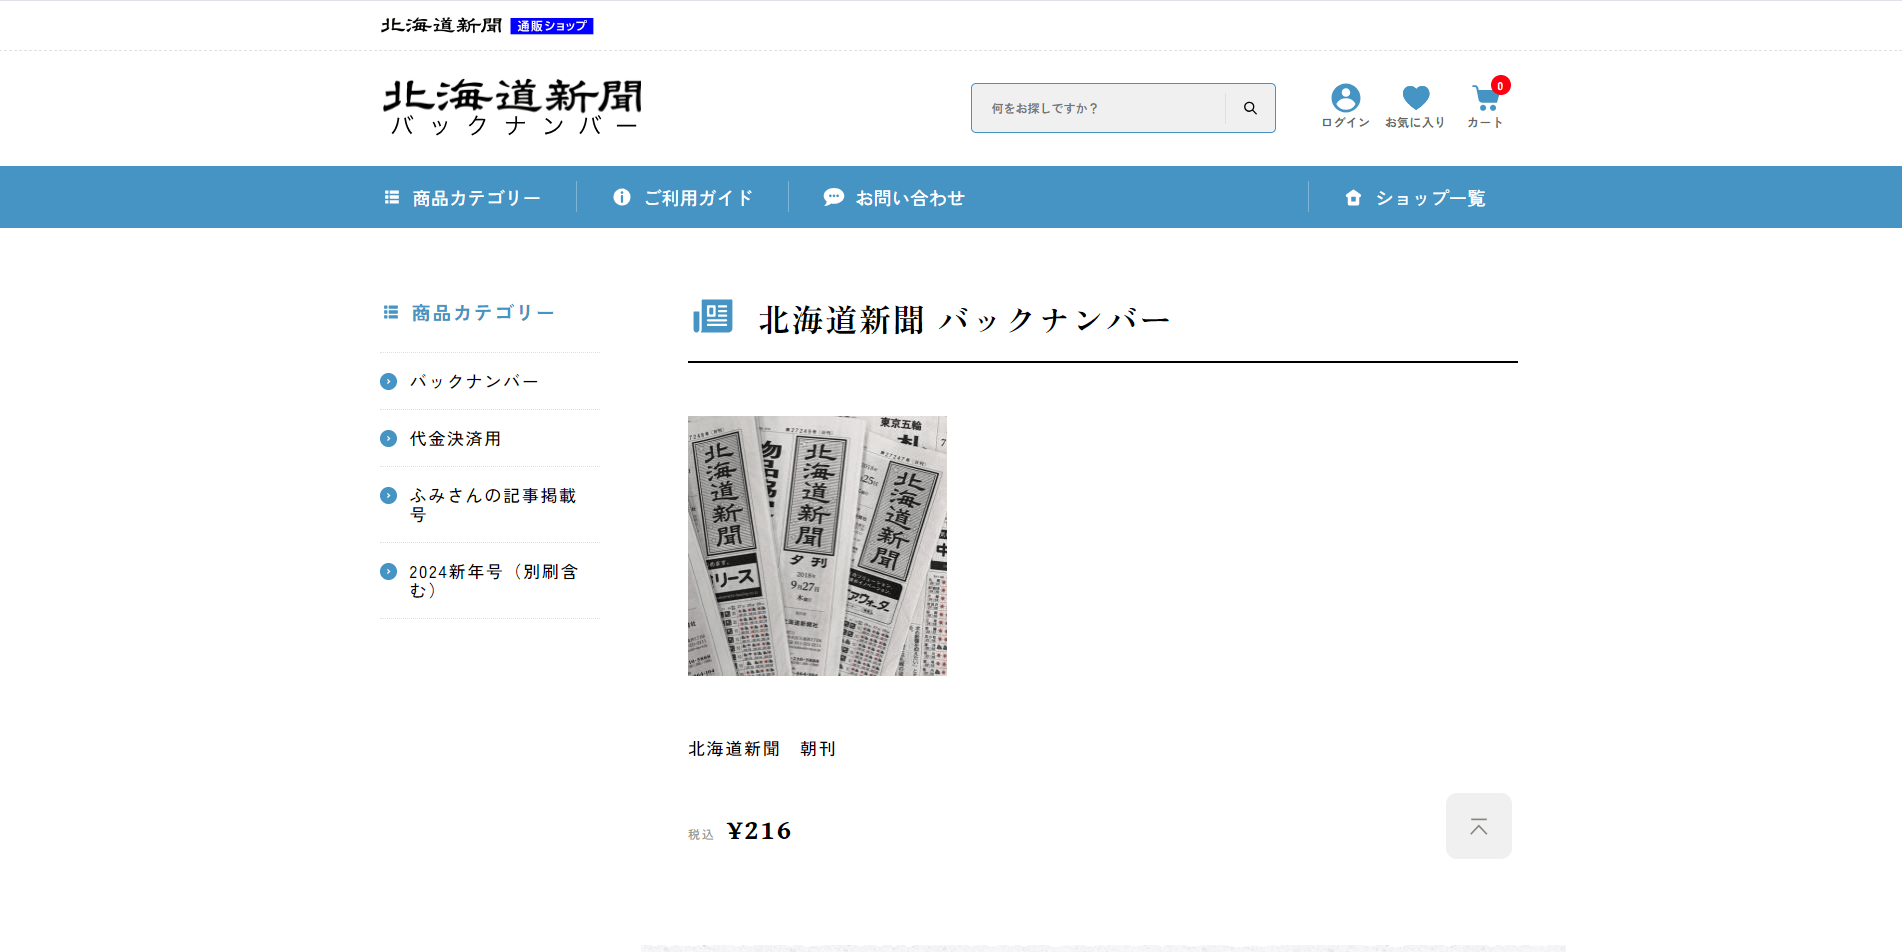Image resolution: width=1902 pixels, height=952 pixels.
Task: Click the arrow bullet next to ふみさんの記事掲載号
Action: (389, 496)
